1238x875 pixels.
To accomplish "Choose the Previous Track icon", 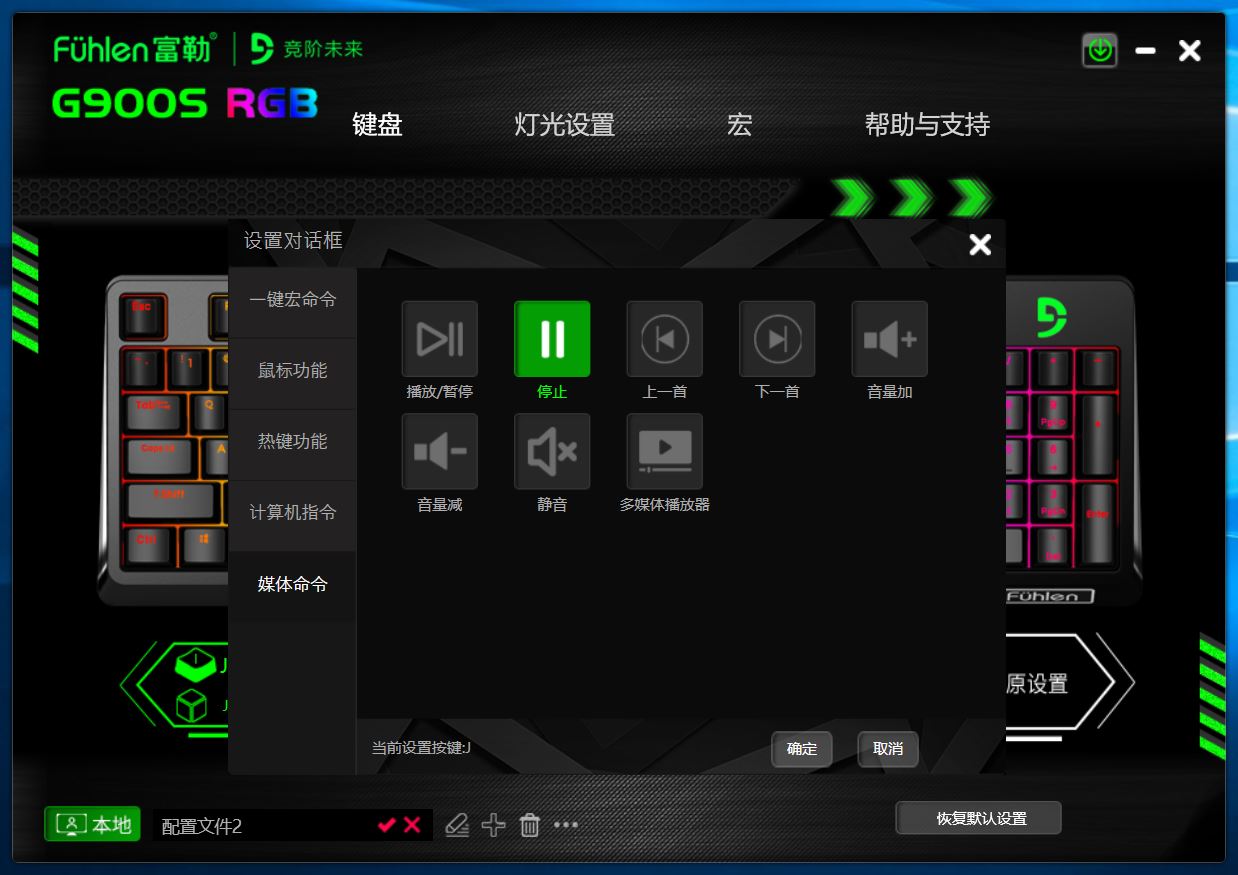I will 665,339.
